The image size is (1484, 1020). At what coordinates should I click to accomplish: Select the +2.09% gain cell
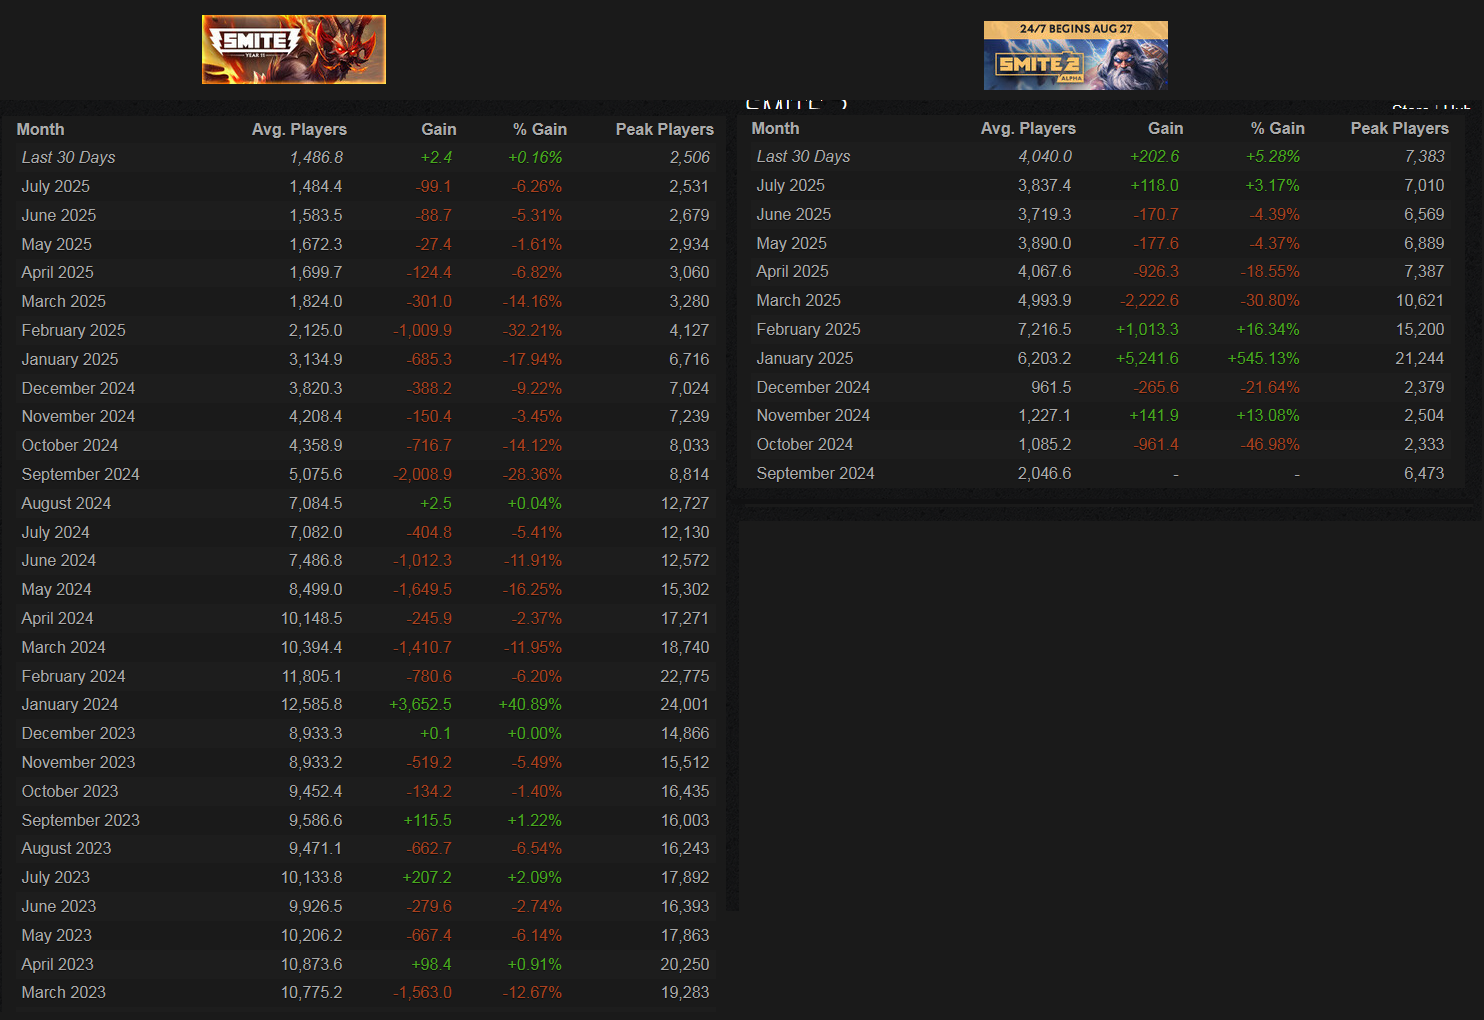coord(535,877)
